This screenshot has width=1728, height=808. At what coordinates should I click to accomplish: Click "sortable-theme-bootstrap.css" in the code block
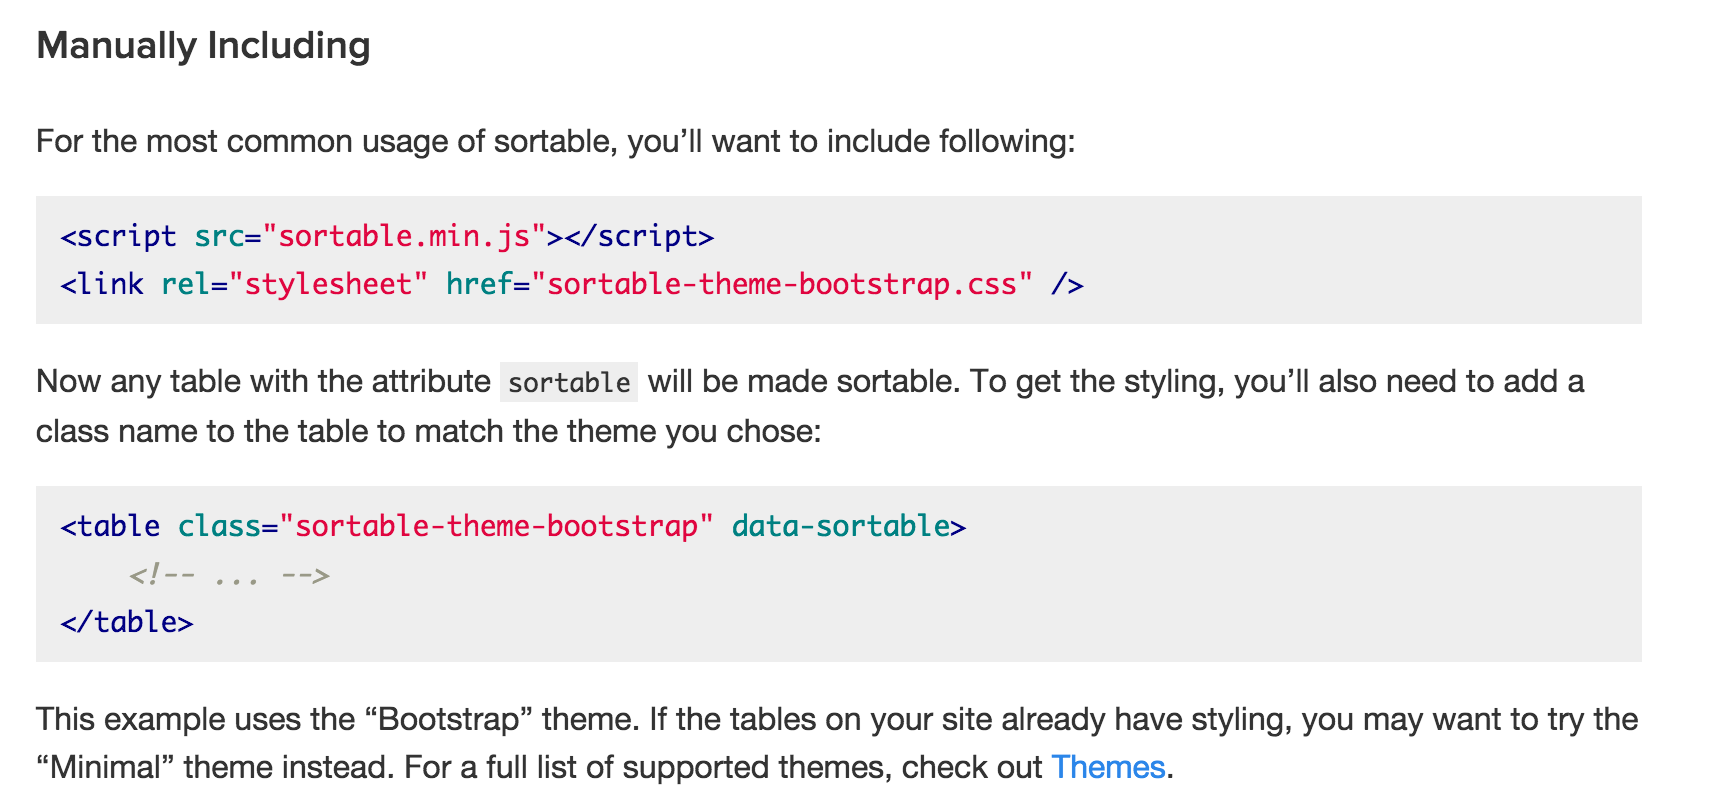click(x=782, y=284)
